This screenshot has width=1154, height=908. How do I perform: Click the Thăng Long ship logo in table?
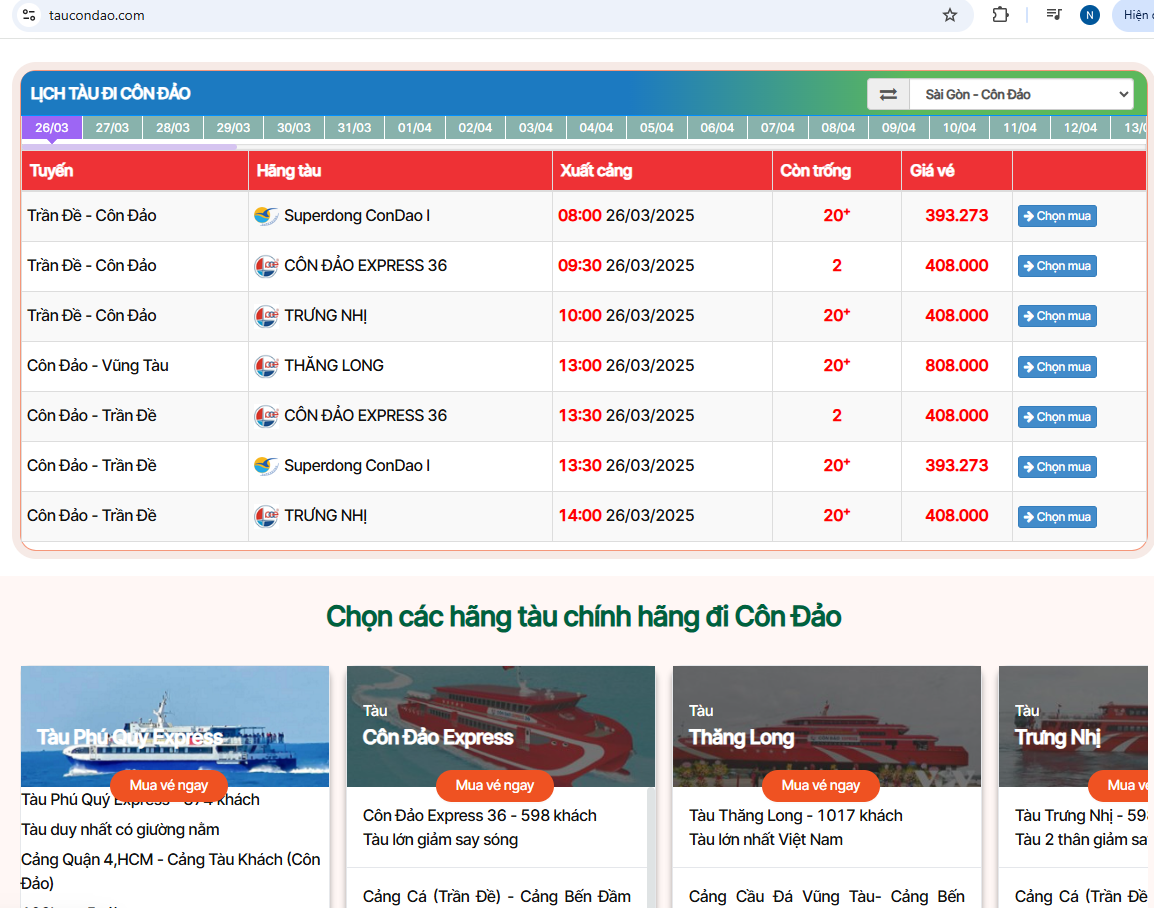click(x=266, y=366)
